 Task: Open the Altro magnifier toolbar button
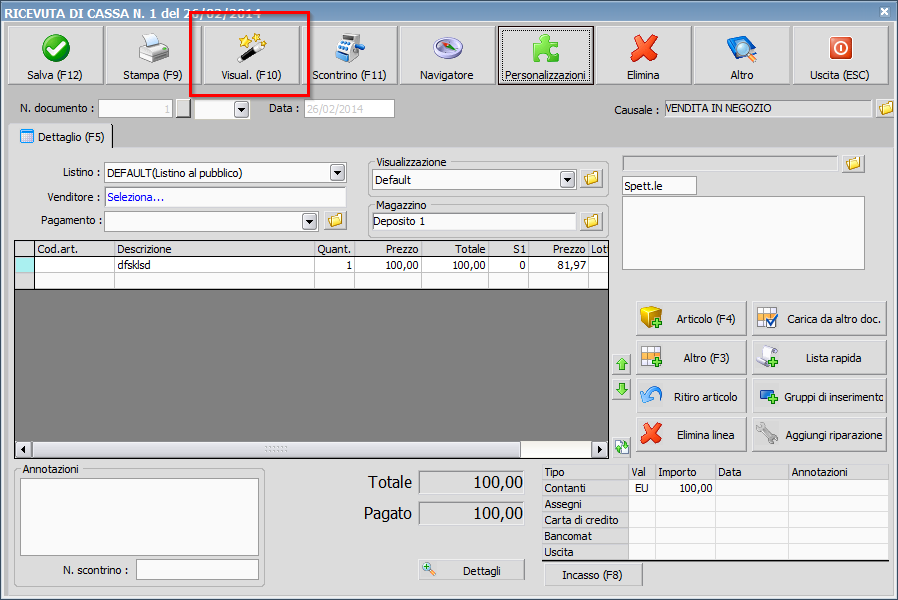tap(742, 56)
